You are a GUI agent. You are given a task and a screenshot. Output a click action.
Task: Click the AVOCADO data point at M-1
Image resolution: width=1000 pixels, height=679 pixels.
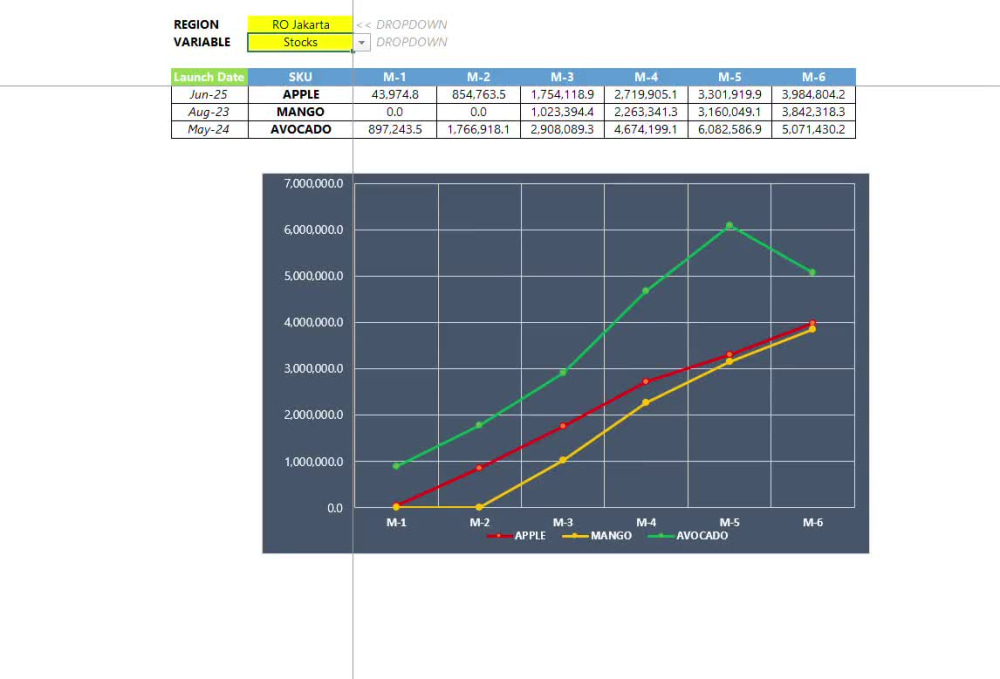click(396, 466)
